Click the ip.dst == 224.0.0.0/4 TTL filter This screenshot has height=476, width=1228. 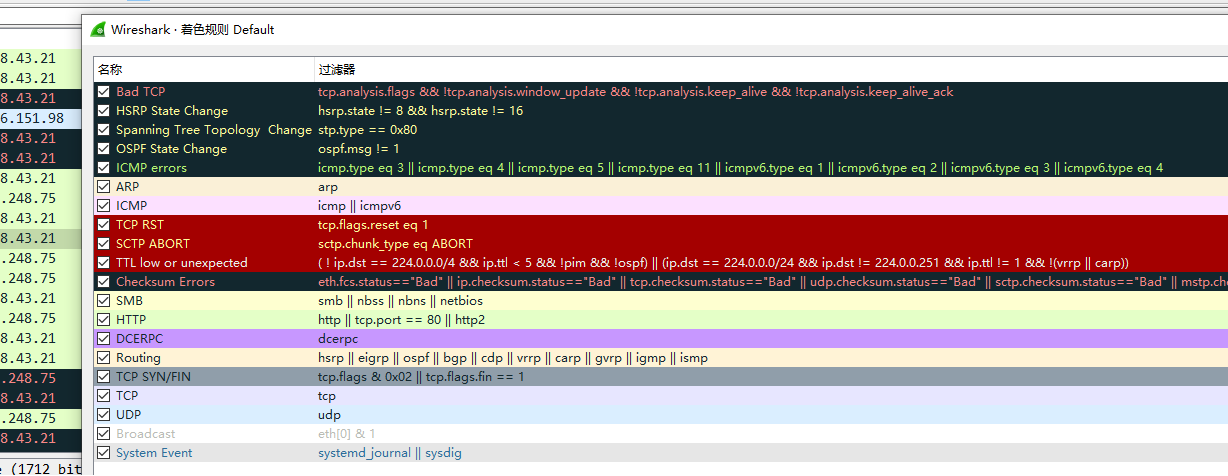[x=723, y=263]
